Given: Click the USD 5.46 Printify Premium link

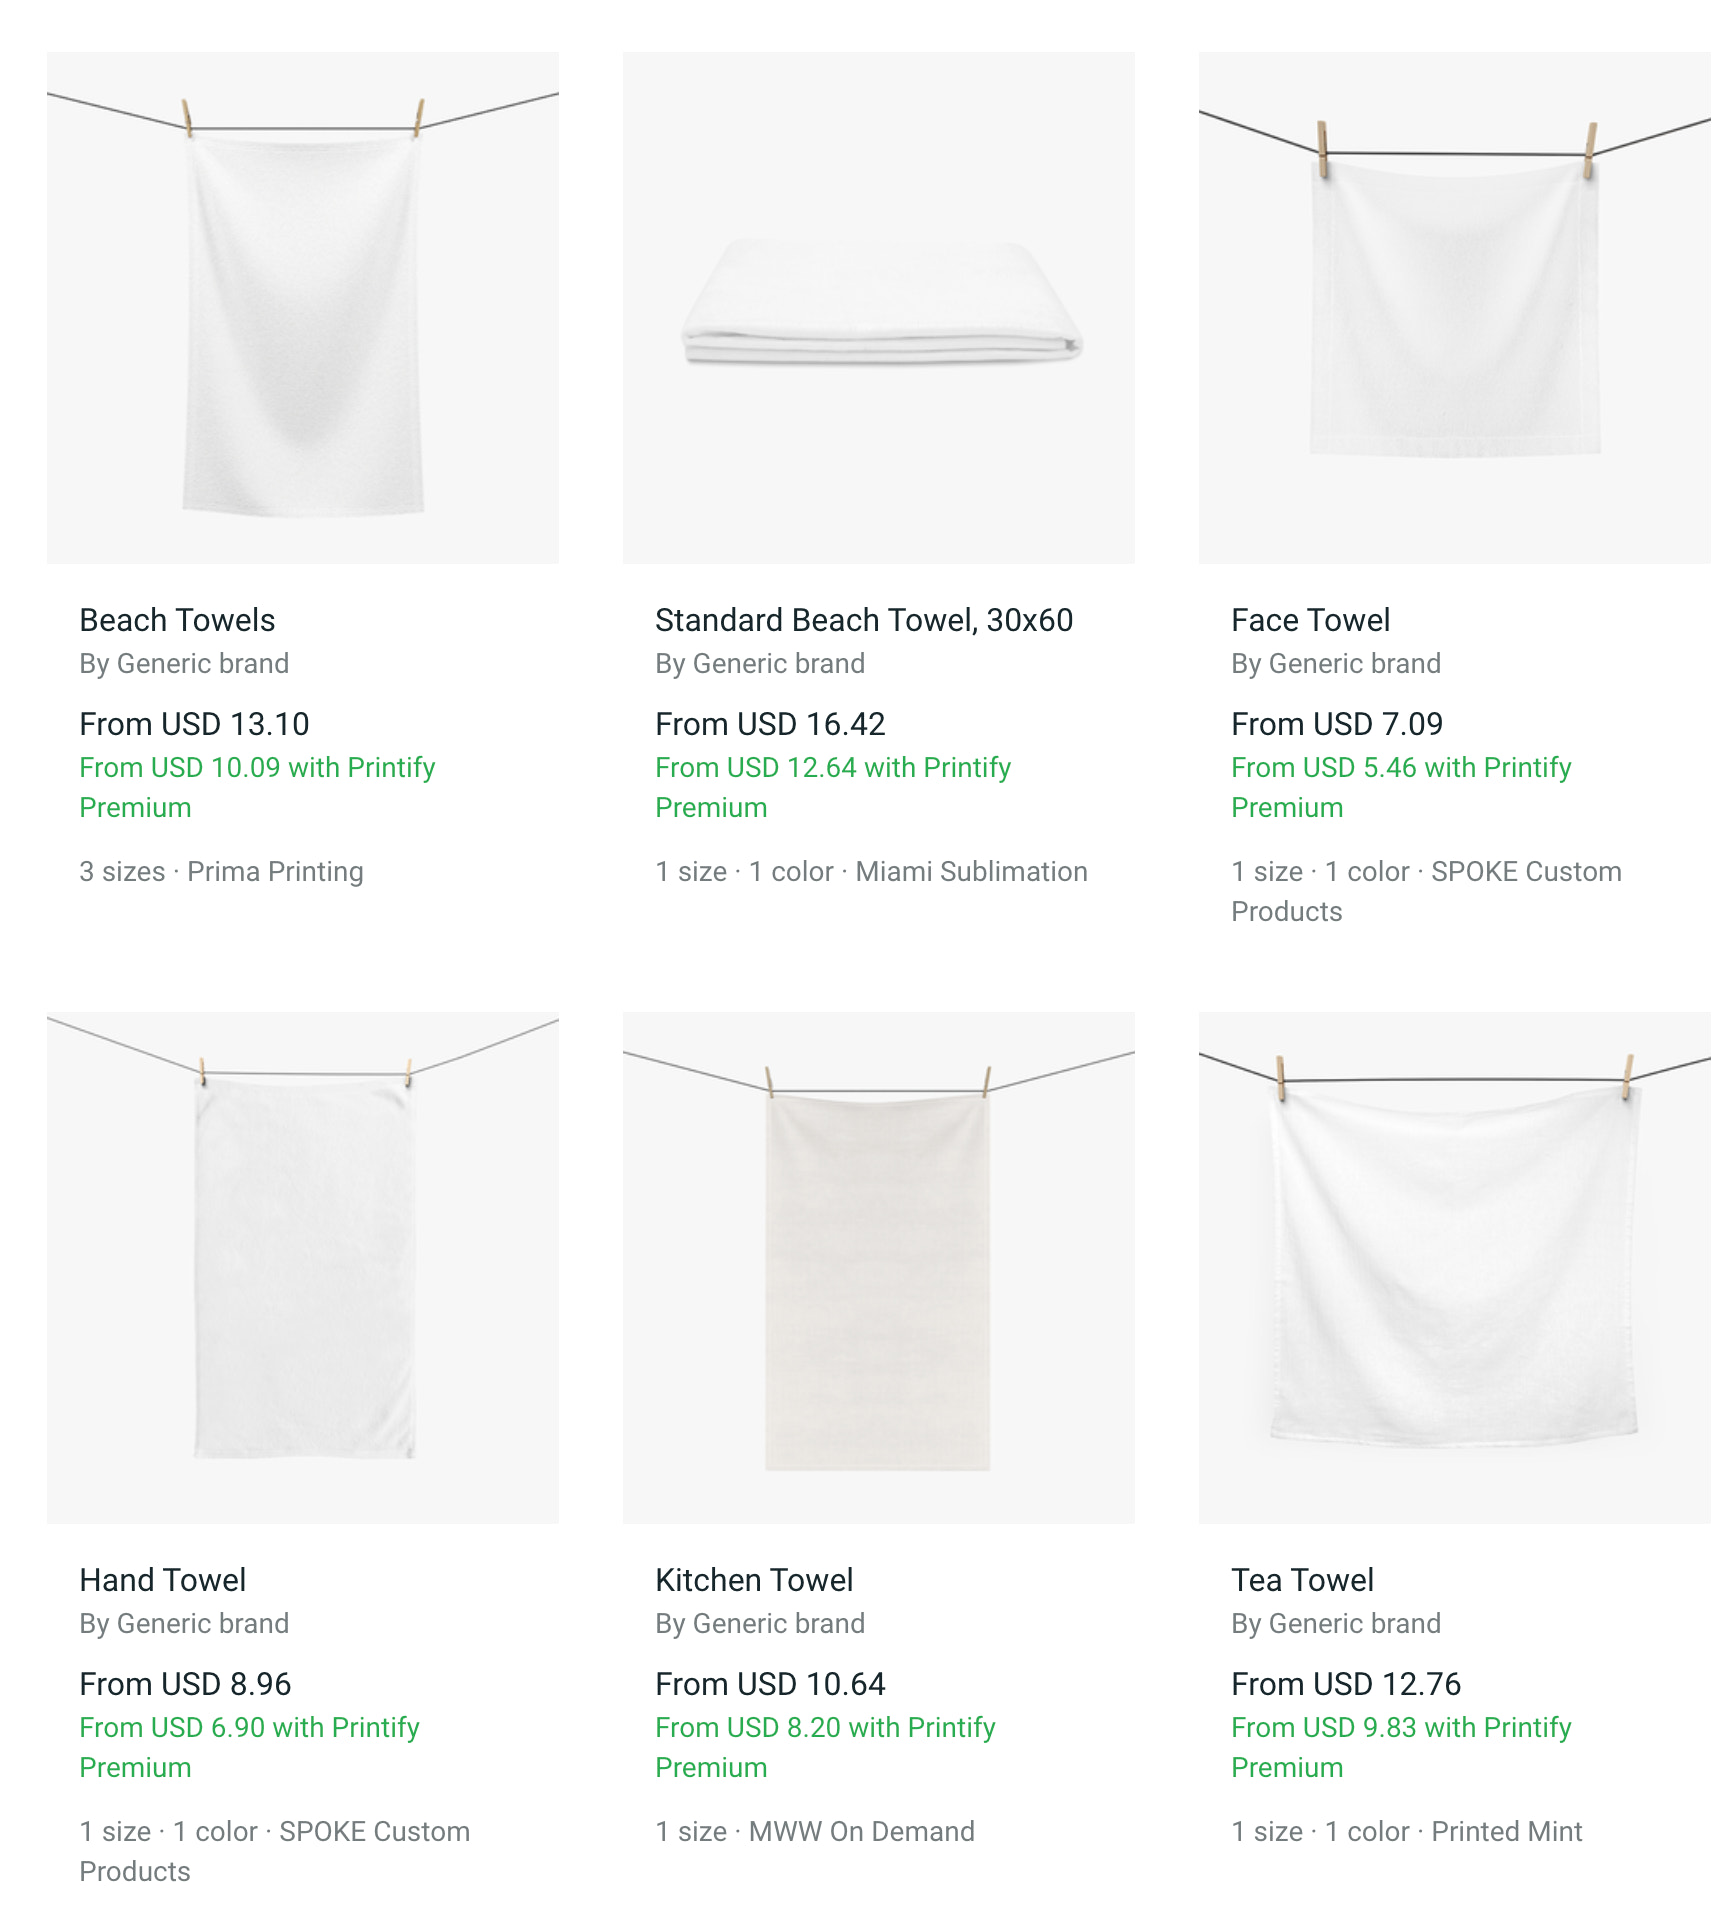Looking at the screenshot, I should coord(1401,768).
